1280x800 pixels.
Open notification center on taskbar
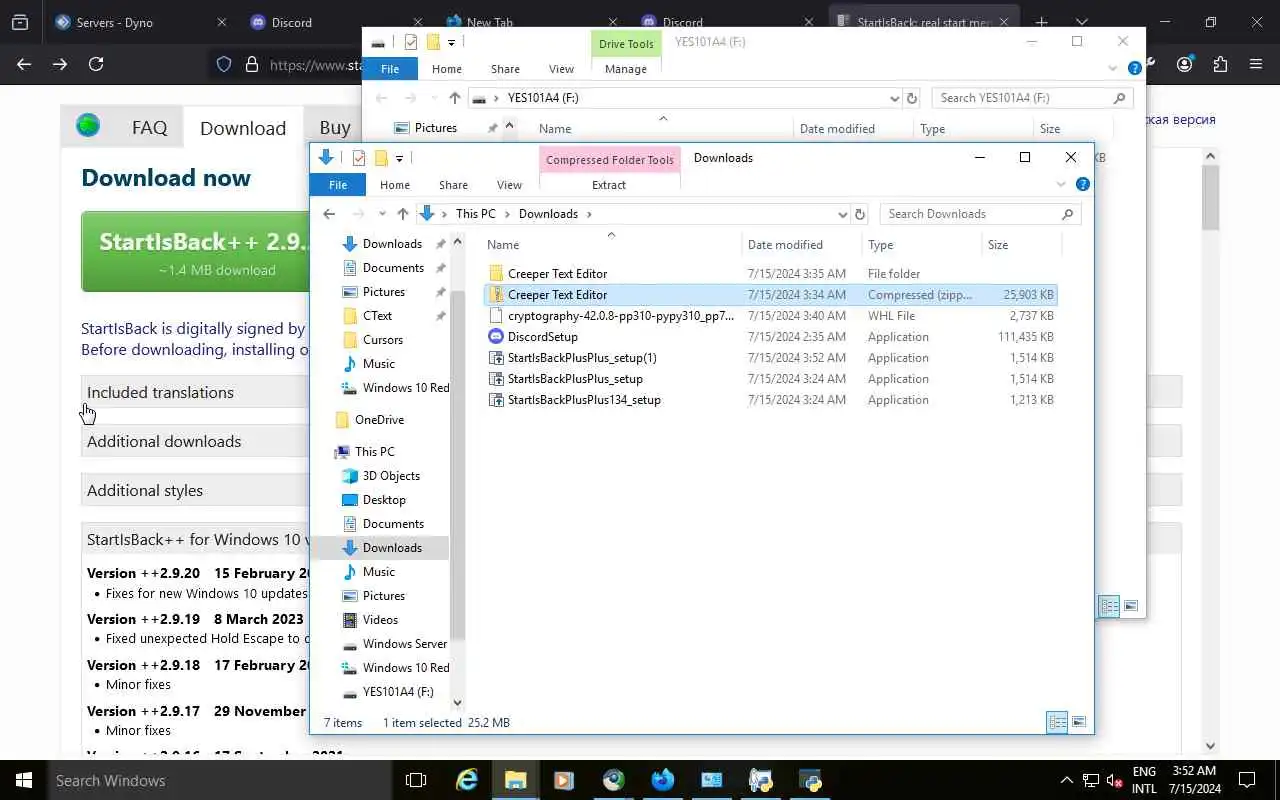1247,780
